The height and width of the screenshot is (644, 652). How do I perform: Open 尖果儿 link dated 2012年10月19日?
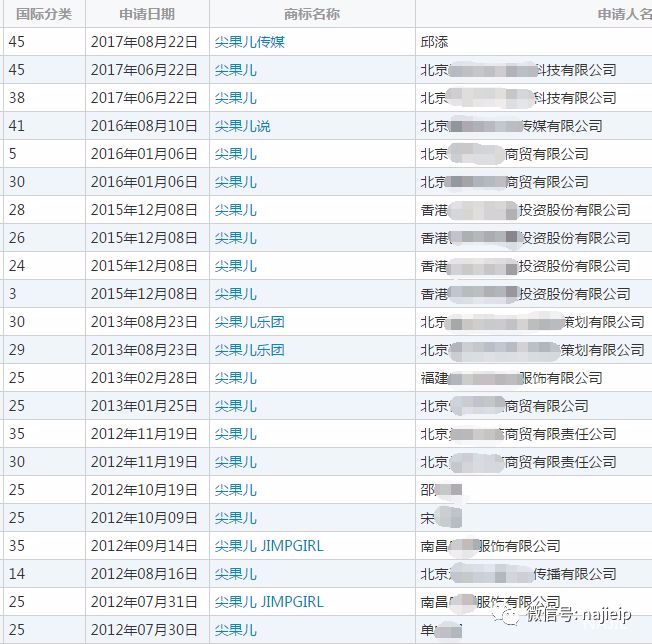(235, 490)
